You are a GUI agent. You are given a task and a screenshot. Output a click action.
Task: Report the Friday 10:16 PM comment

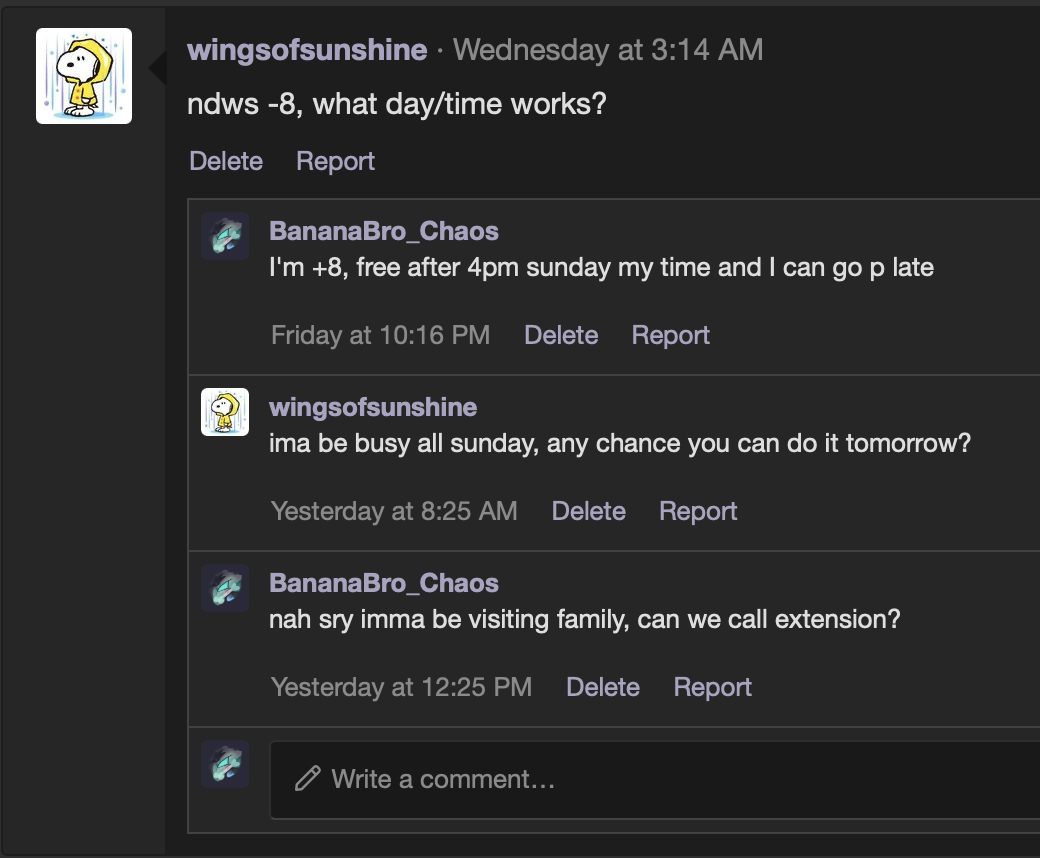pos(670,335)
